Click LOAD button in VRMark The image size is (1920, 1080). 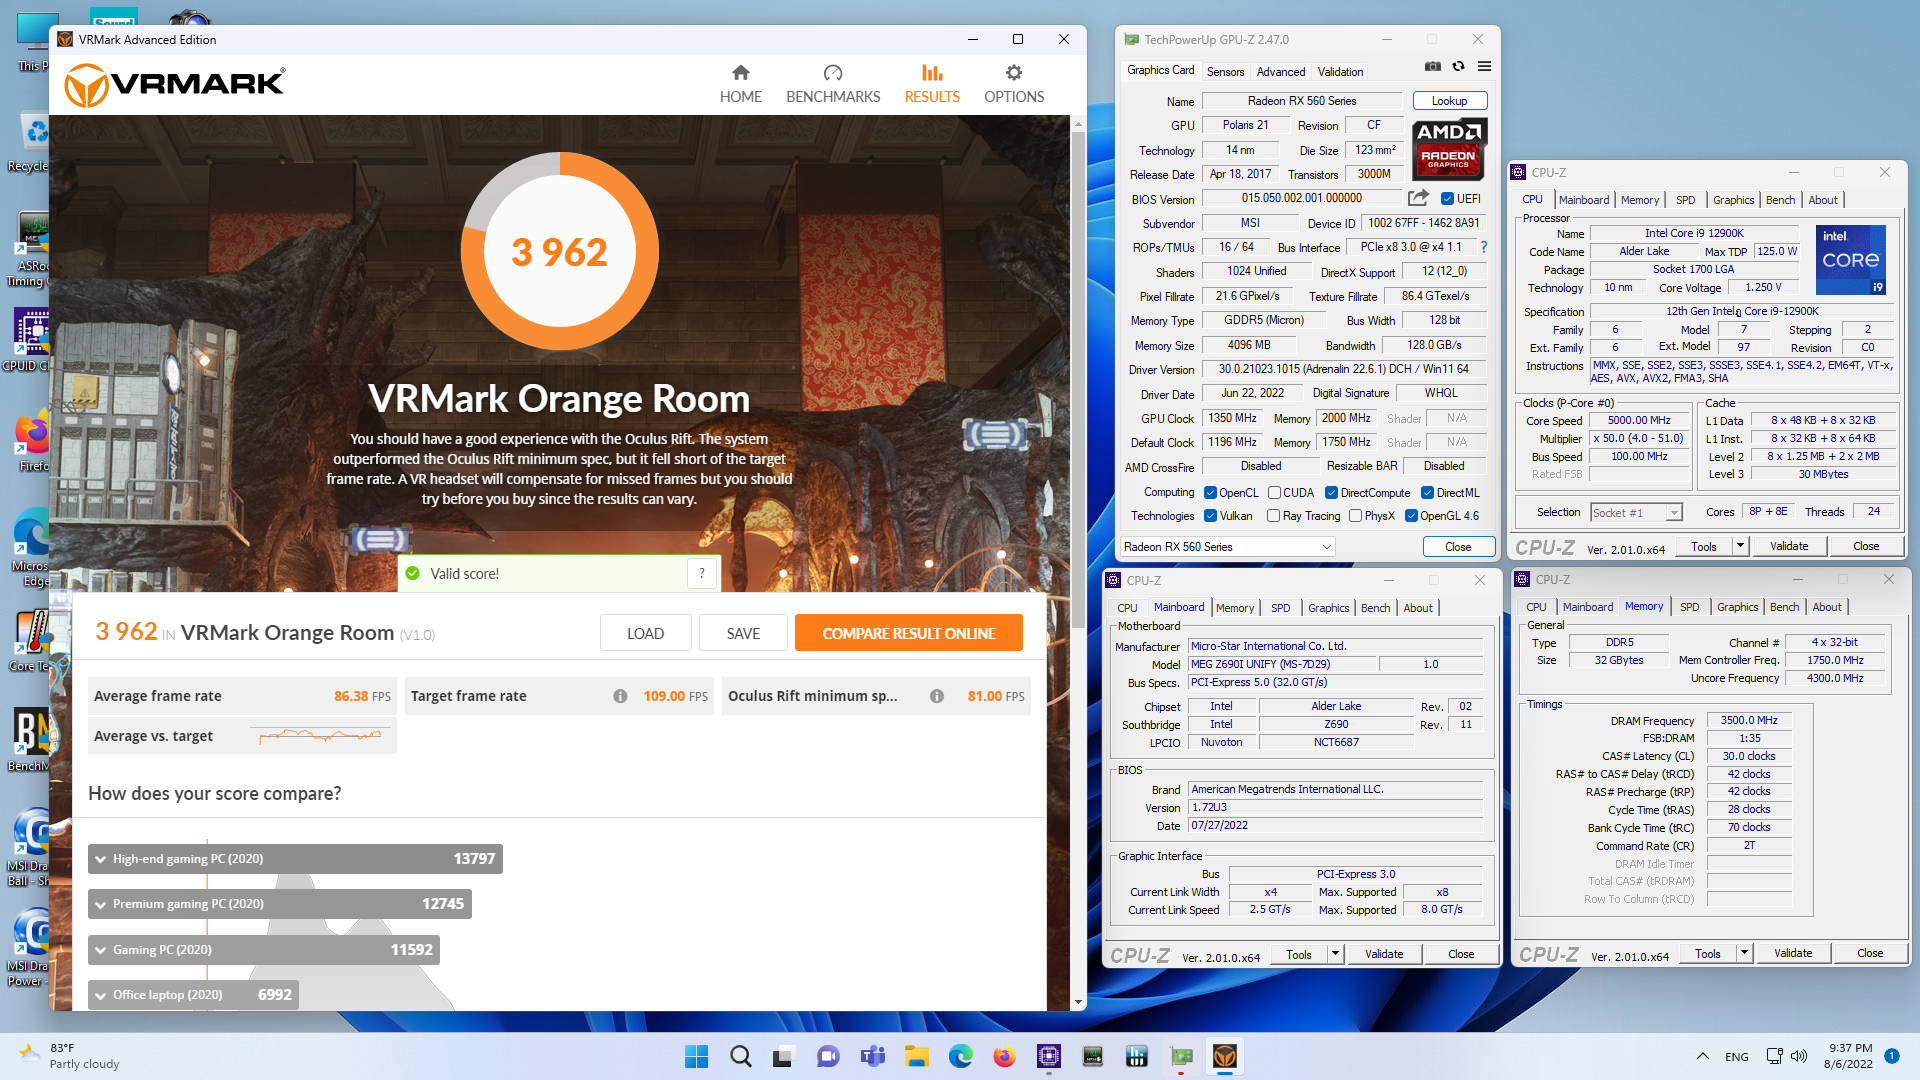pos(645,633)
